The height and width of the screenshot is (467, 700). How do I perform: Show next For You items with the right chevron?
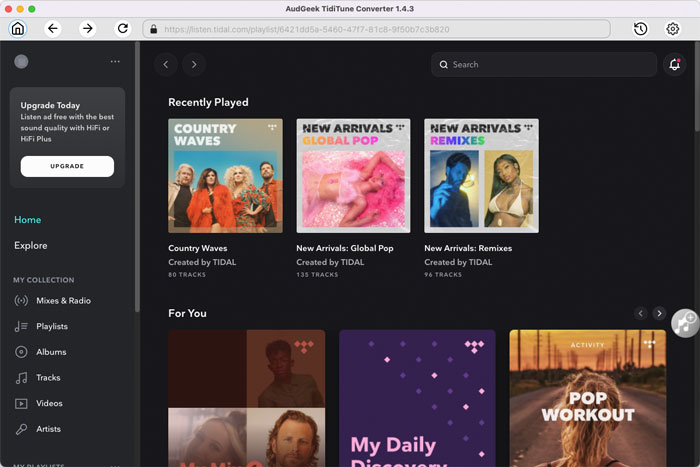pos(659,313)
